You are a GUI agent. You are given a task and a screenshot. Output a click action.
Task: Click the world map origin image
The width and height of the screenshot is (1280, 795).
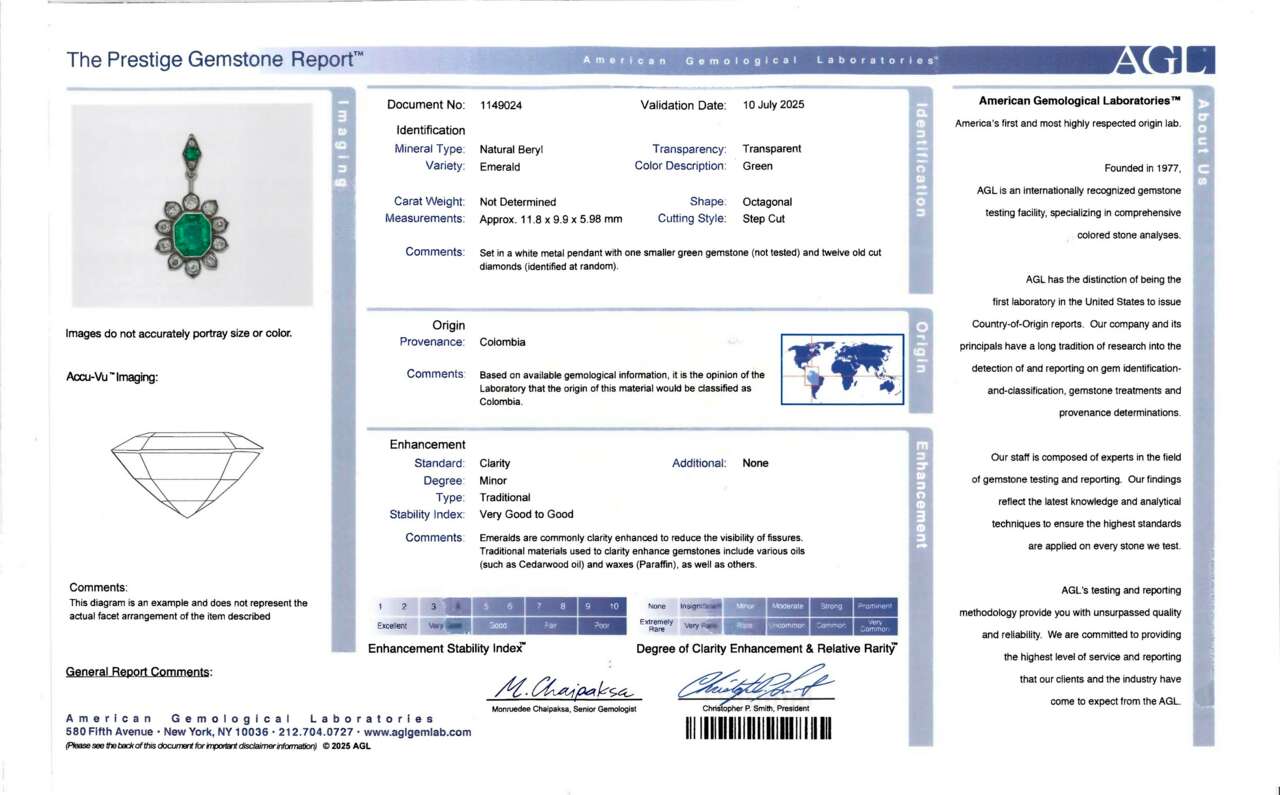tap(841, 368)
